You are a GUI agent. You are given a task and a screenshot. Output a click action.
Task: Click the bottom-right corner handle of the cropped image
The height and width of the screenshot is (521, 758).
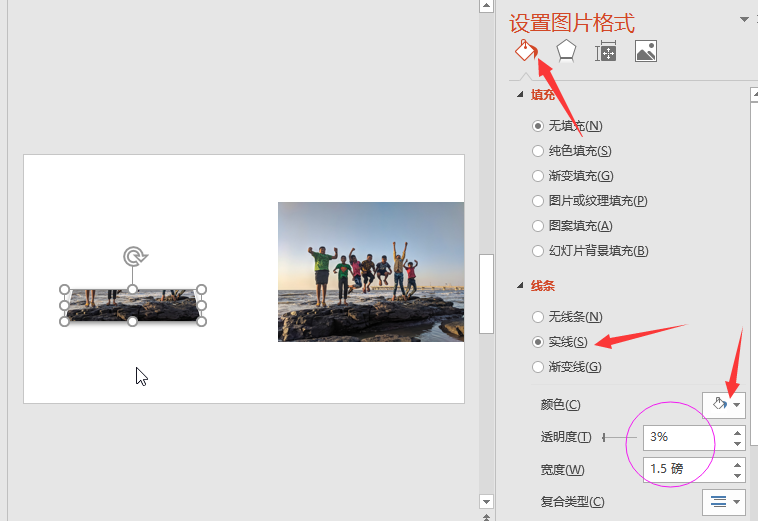[x=202, y=321]
